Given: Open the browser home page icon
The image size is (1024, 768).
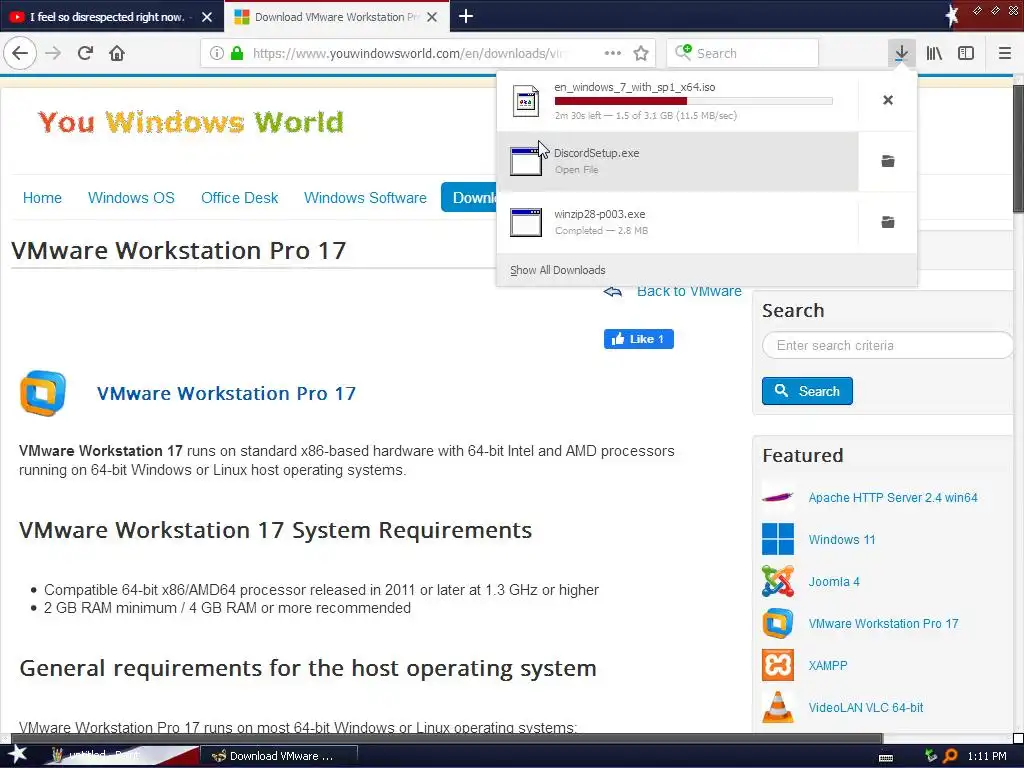Looking at the screenshot, I should pyautogui.click(x=117, y=53).
